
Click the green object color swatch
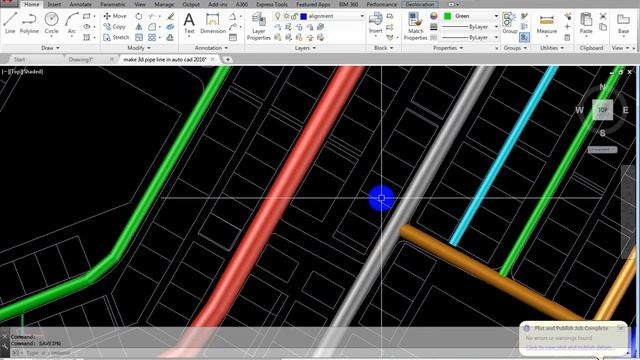click(x=448, y=16)
